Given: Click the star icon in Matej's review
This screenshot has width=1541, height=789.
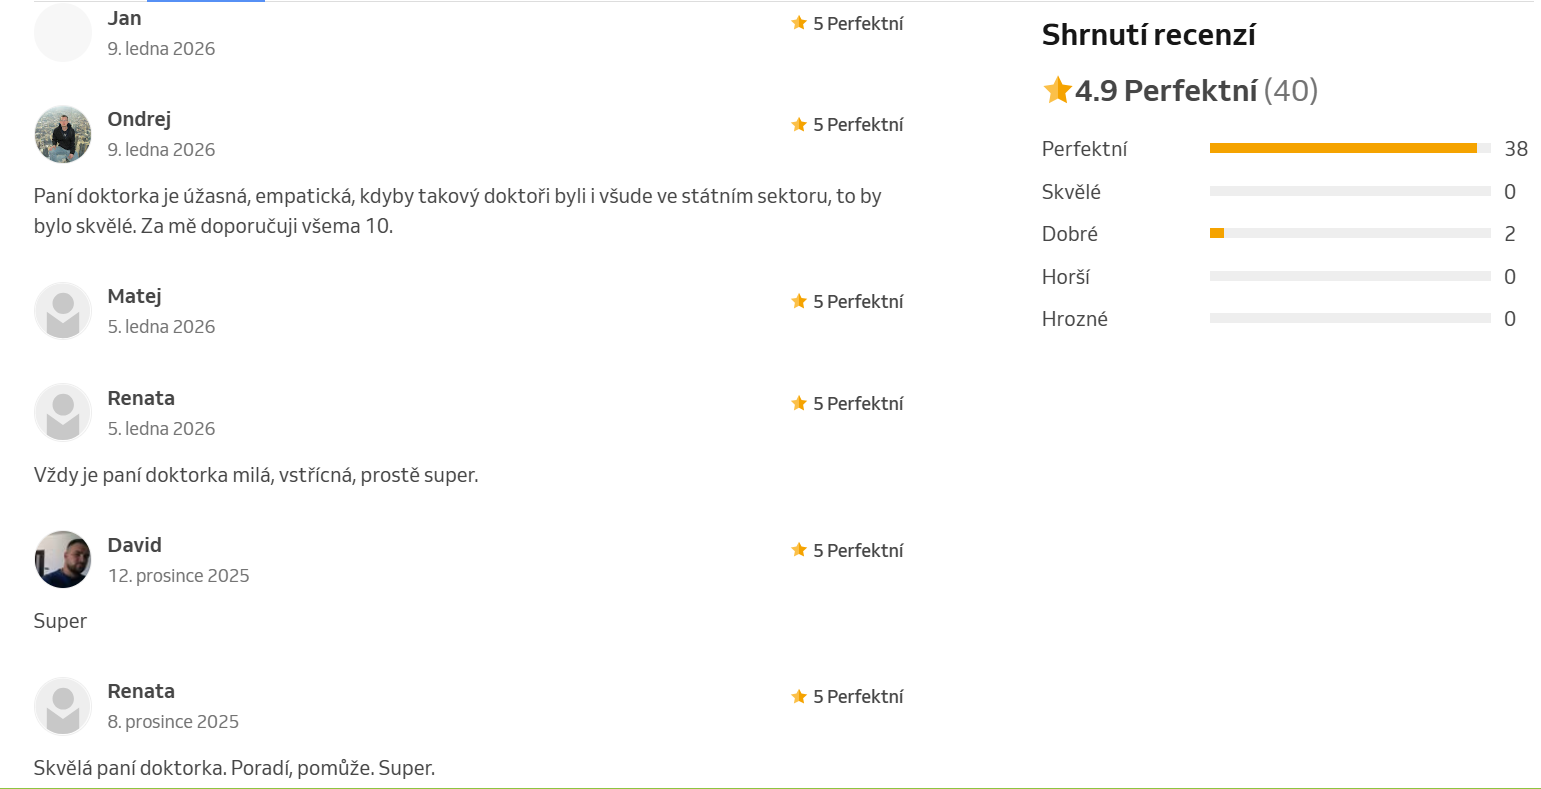Looking at the screenshot, I should 799,301.
